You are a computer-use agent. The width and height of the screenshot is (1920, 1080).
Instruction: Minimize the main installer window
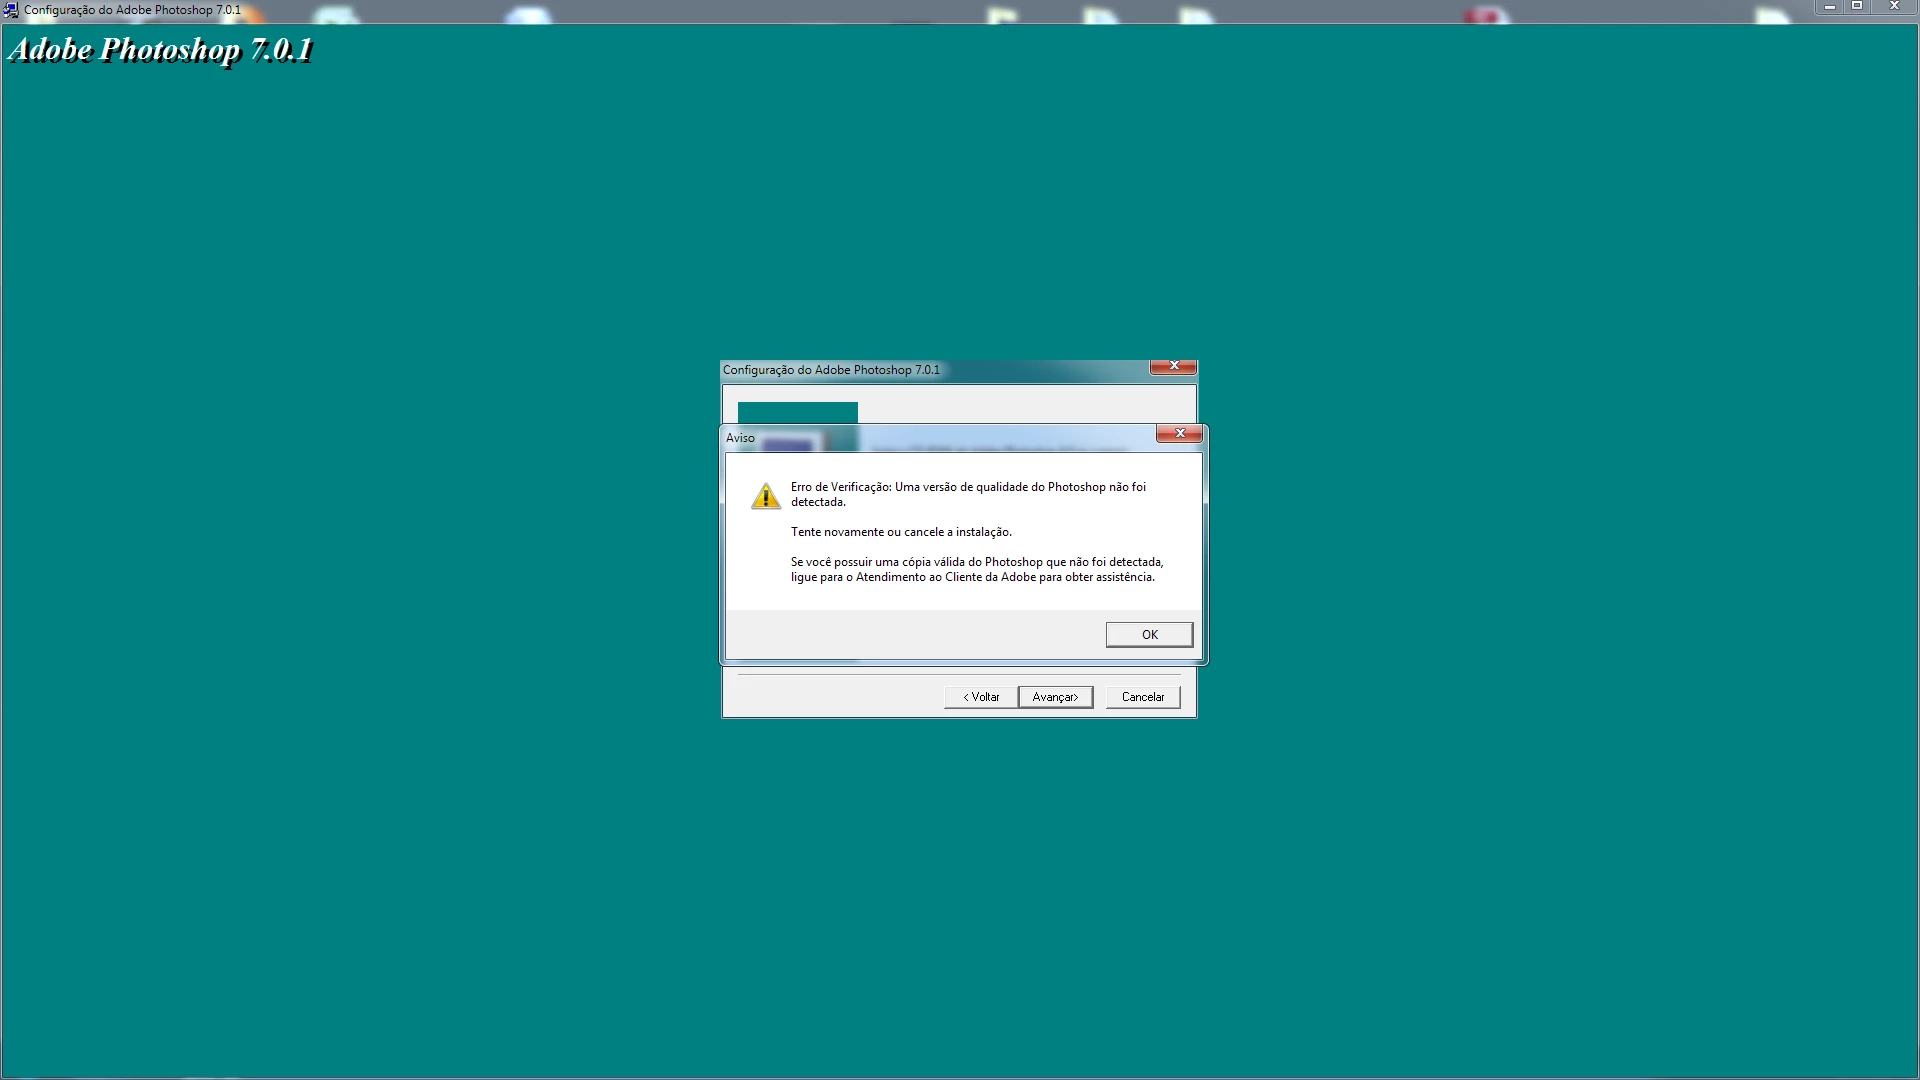(x=1829, y=7)
